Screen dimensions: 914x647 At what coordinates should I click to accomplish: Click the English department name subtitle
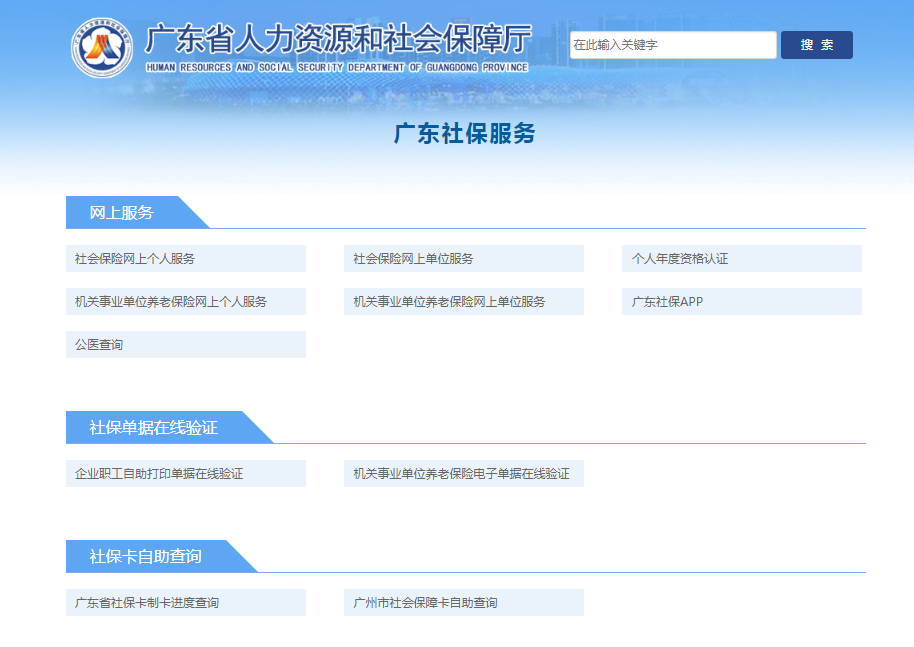[337, 68]
